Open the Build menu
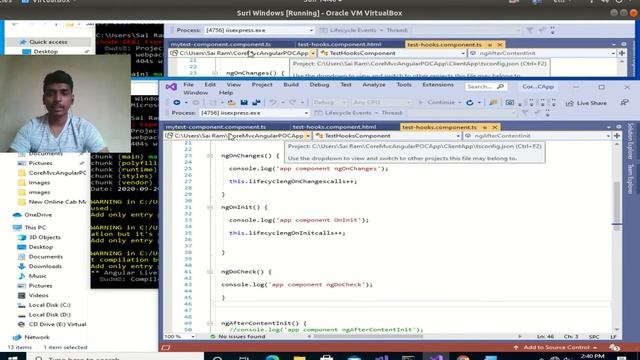This screenshot has height=360, width=640. click(291, 84)
